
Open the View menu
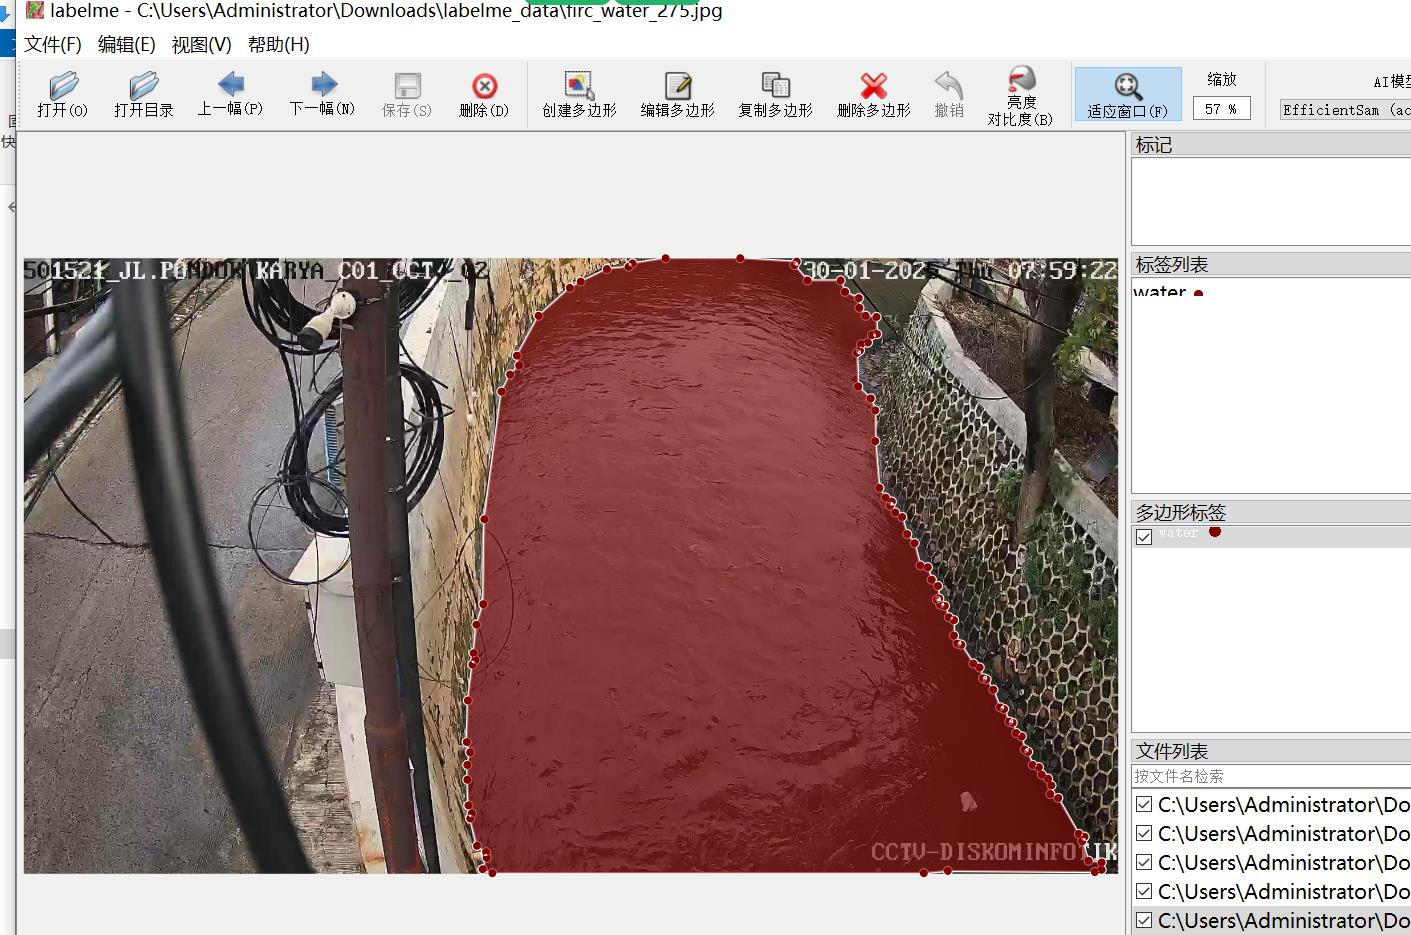[x=201, y=45]
